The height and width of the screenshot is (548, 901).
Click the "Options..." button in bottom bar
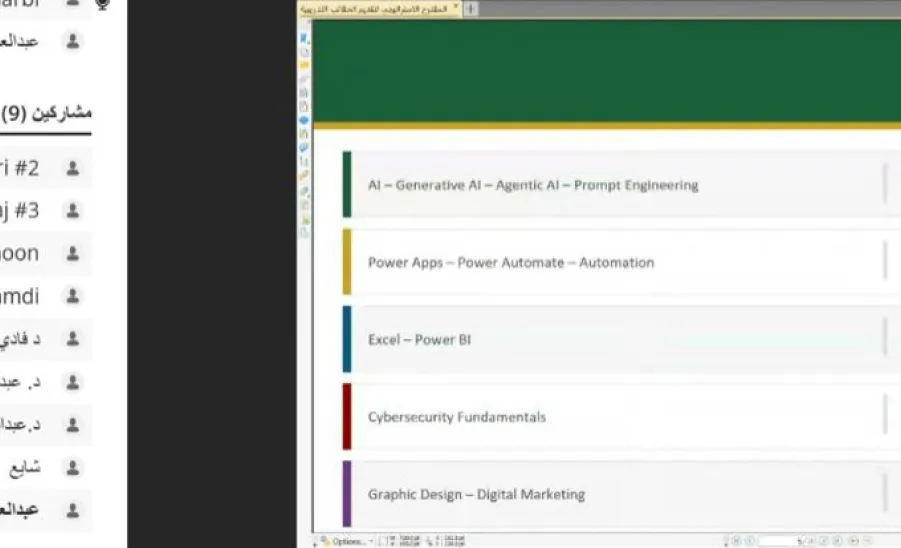(x=343, y=541)
